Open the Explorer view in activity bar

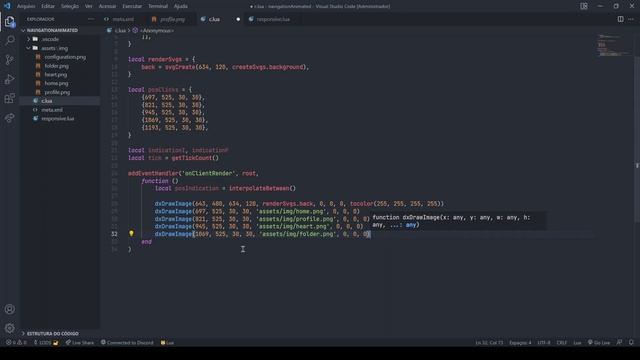[9, 22]
